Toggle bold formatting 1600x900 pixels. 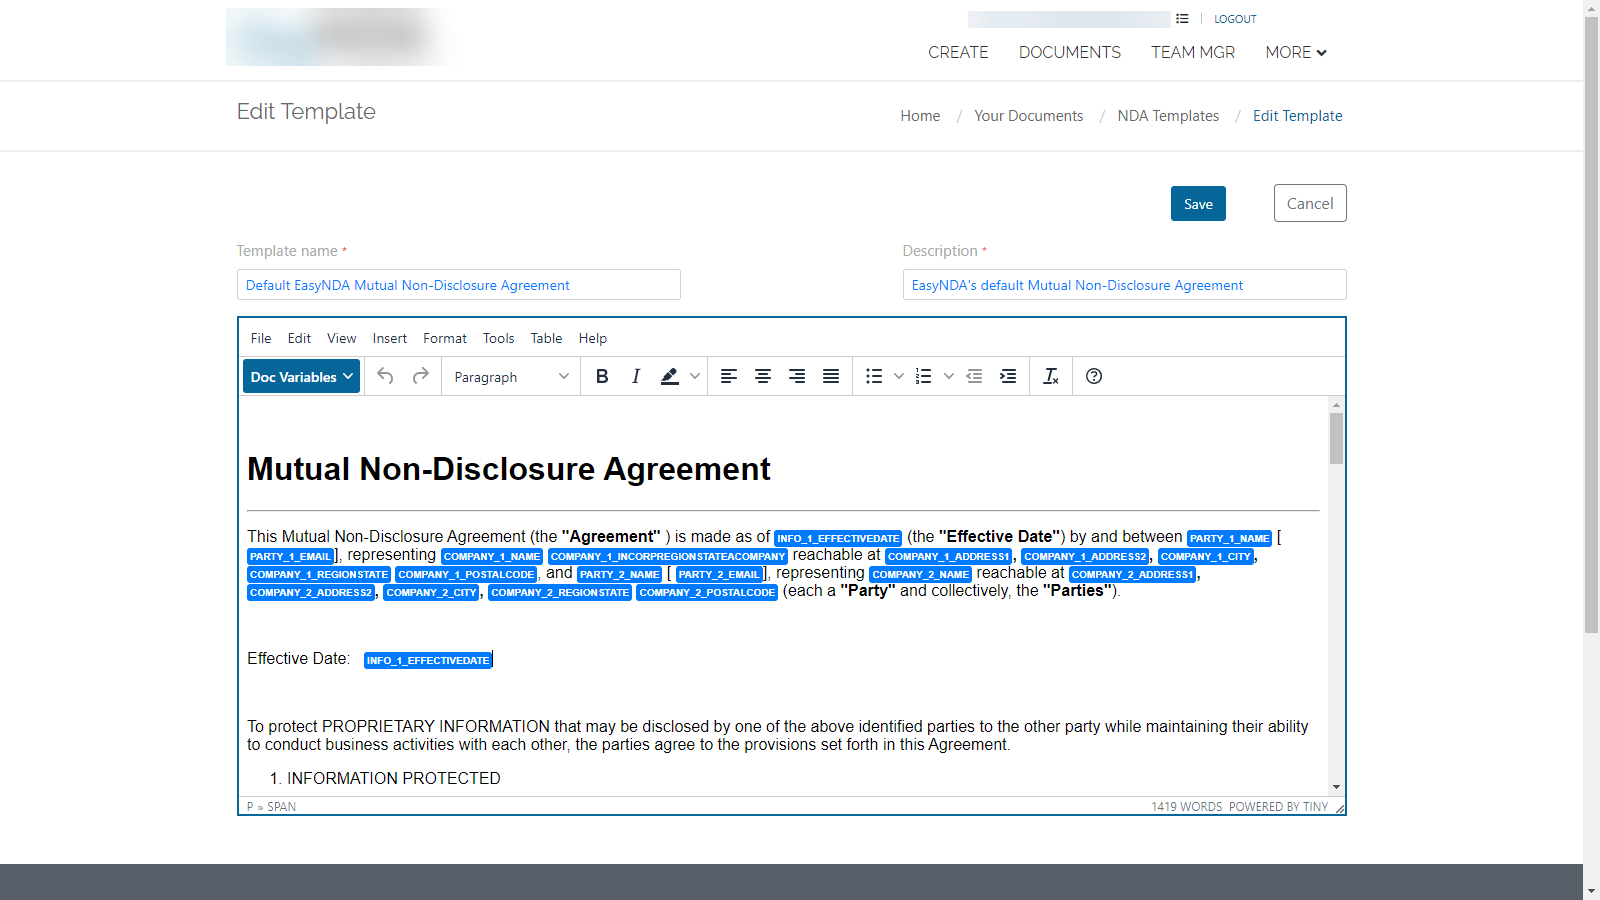coord(602,376)
